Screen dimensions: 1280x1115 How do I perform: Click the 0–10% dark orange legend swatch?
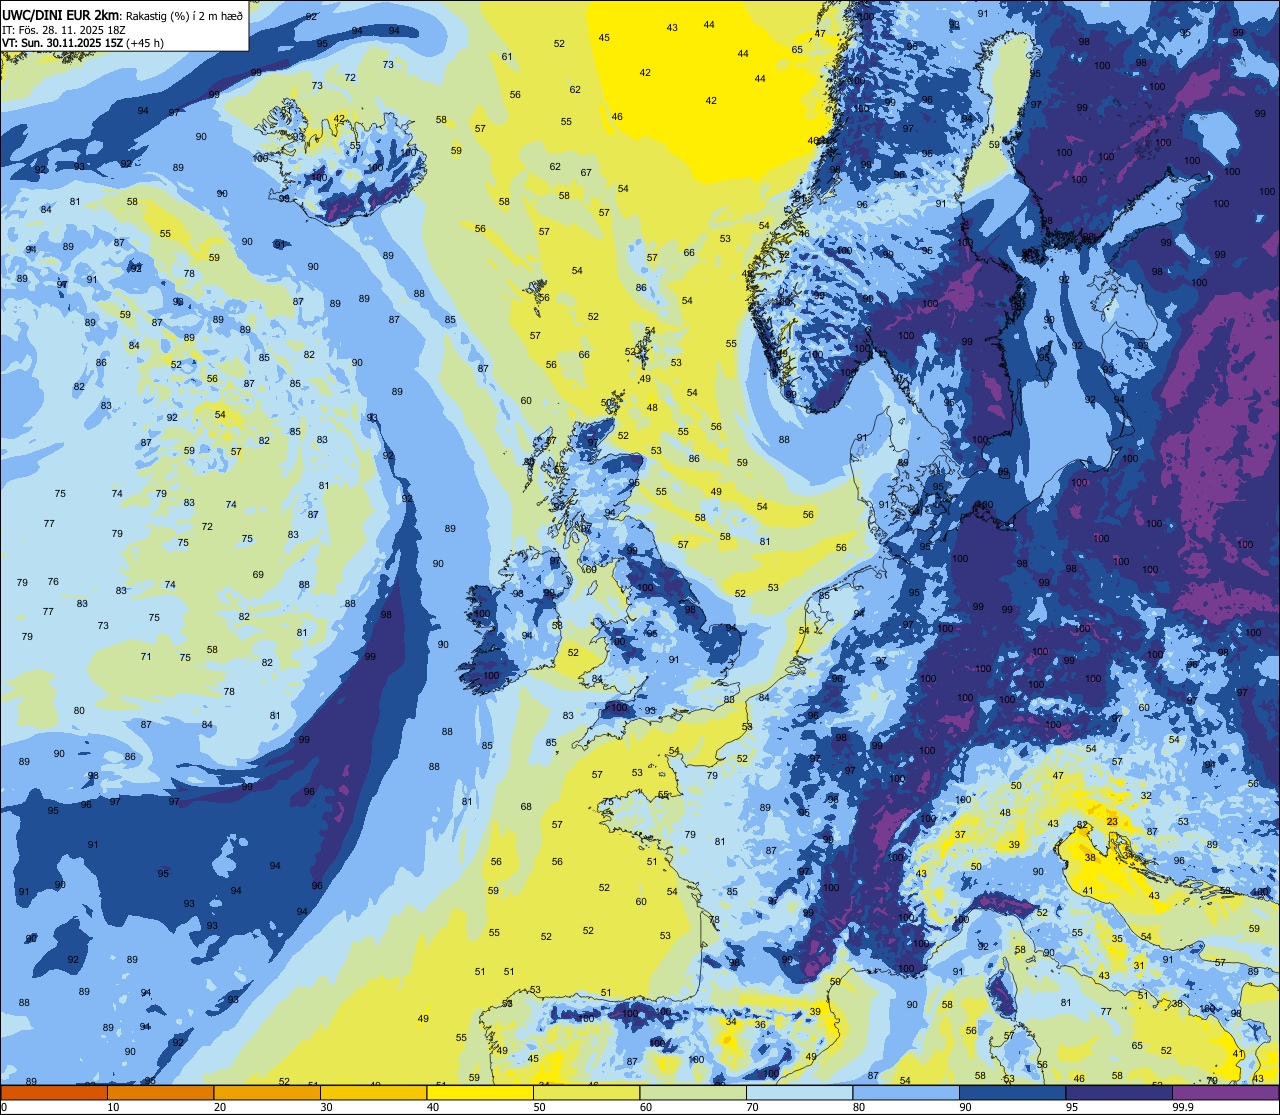(x=54, y=1092)
